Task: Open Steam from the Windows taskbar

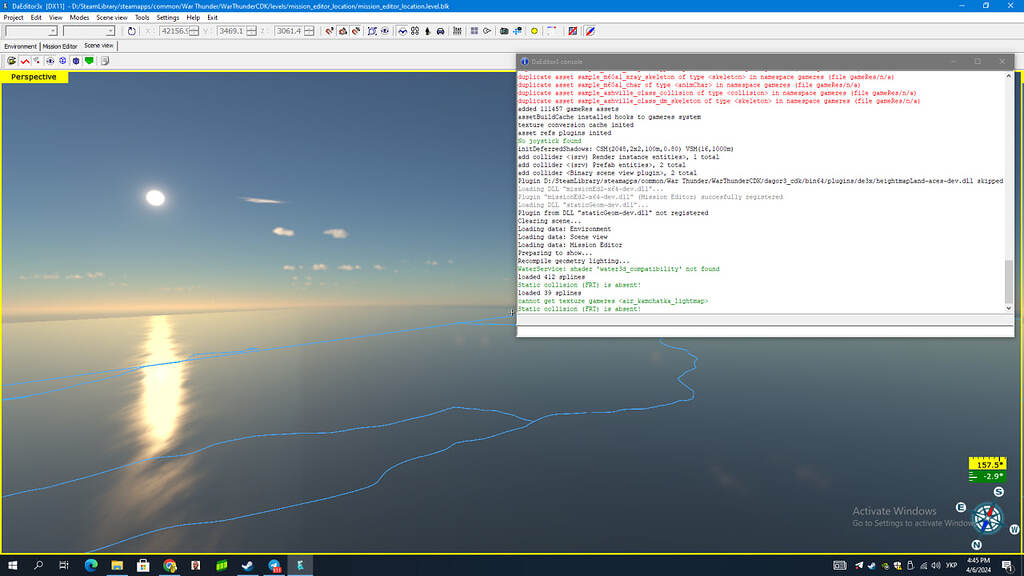Action: [x=248, y=565]
